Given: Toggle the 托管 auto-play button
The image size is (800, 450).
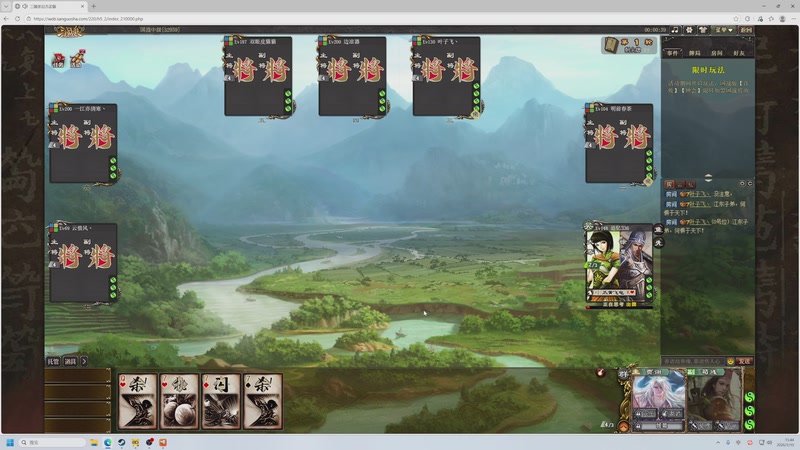Looking at the screenshot, I should [x=53, y=361].
